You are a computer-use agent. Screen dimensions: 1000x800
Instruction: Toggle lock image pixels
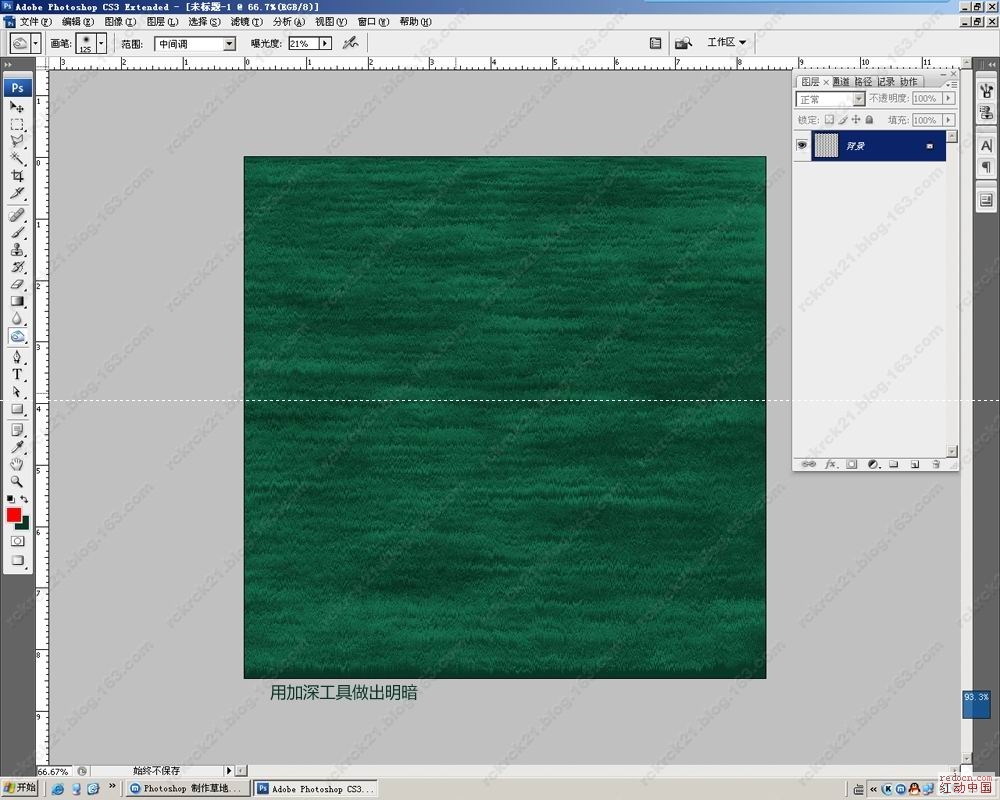click(x=842, y=119)
